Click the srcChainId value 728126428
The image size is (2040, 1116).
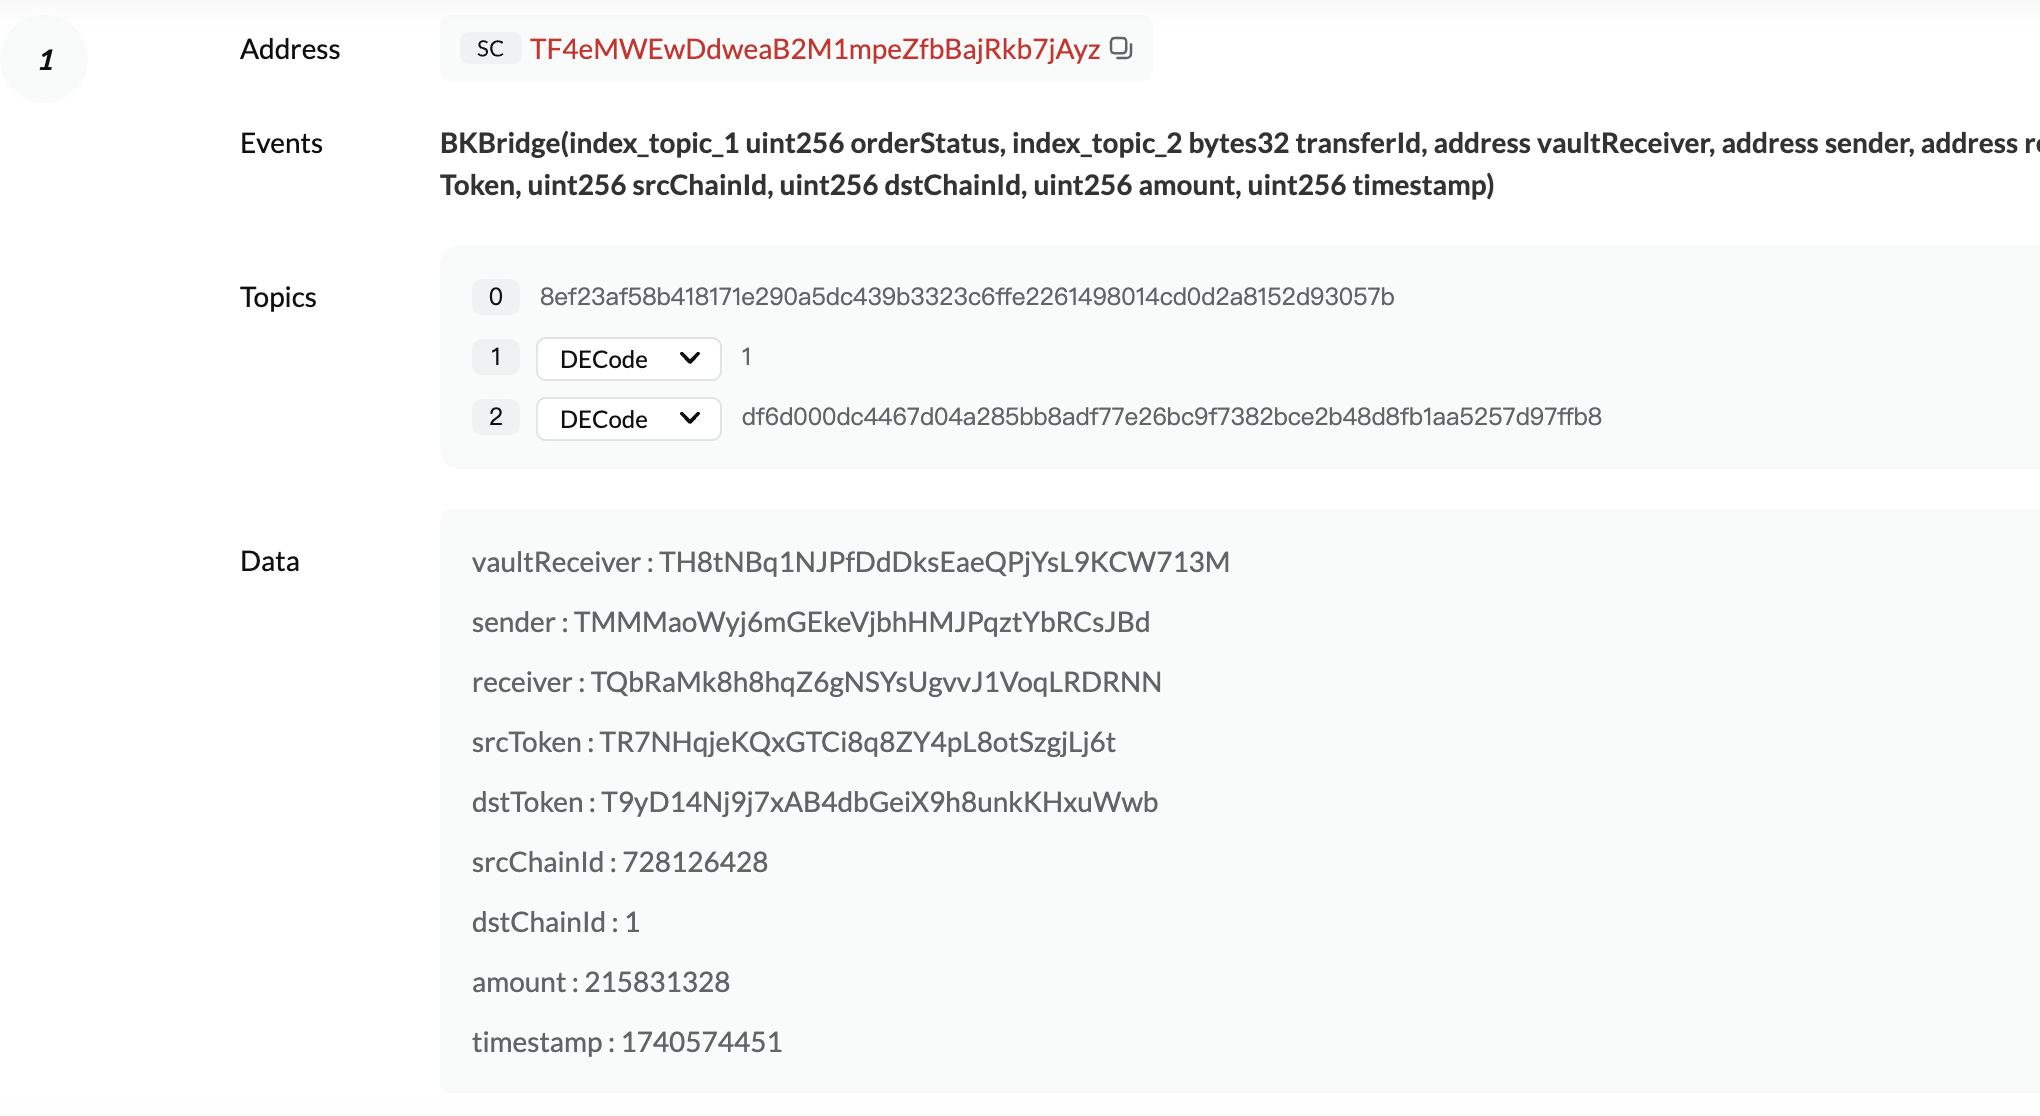coord(695,862)
